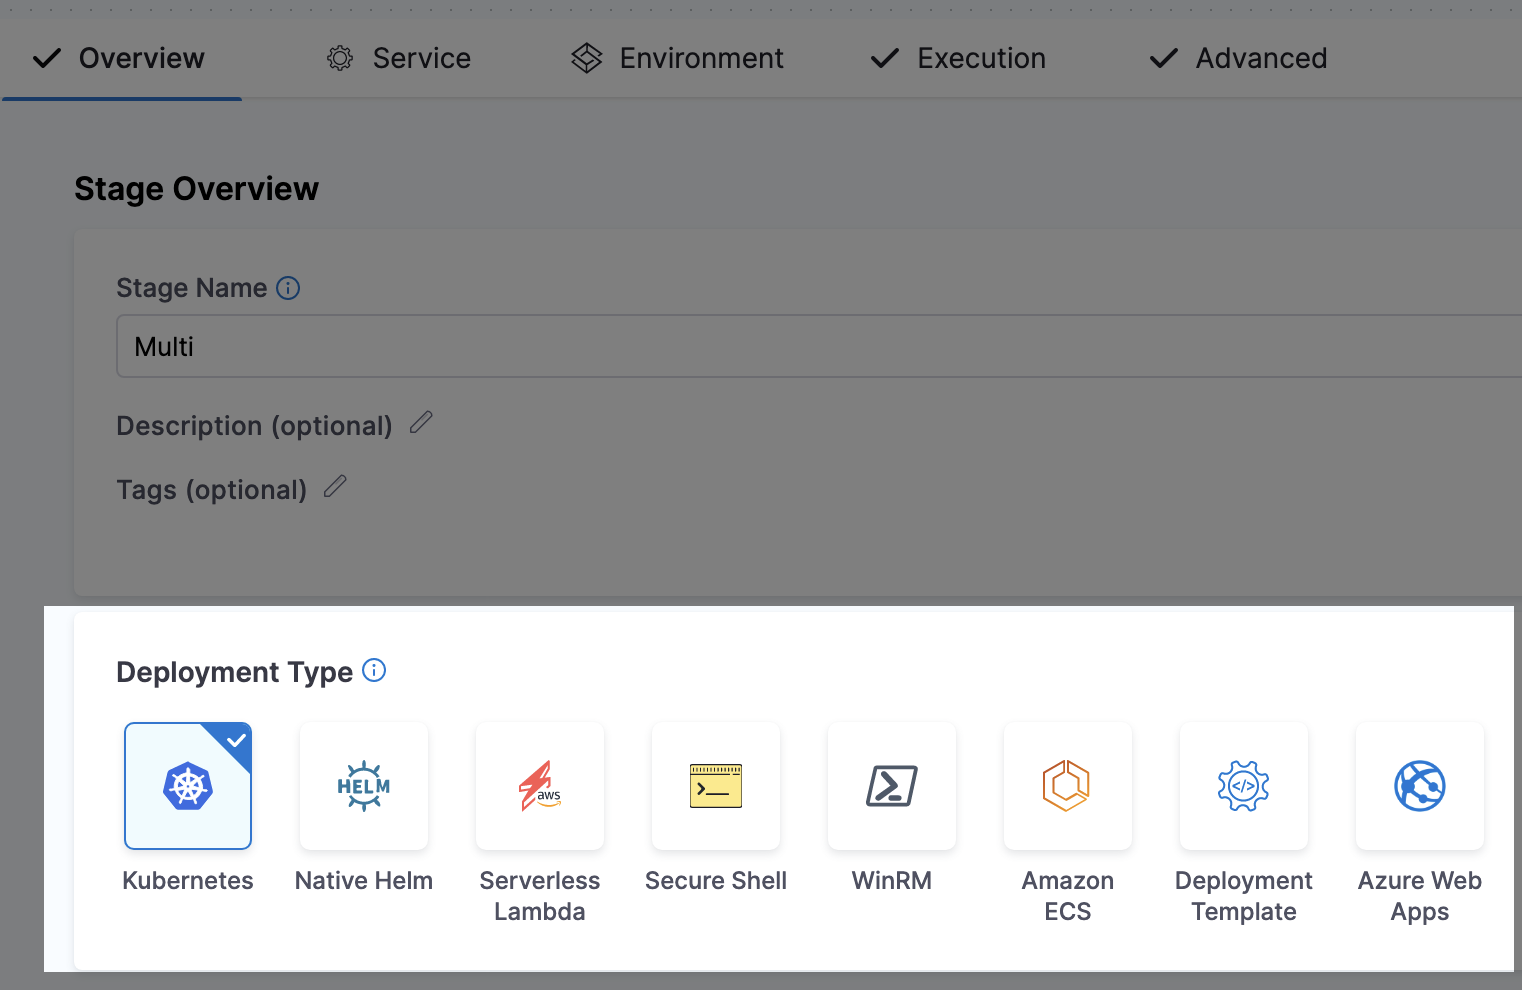Viewport: 1522px width, 990px height.
Task: Open the Overview tab
Action: (x=120, y=58)
